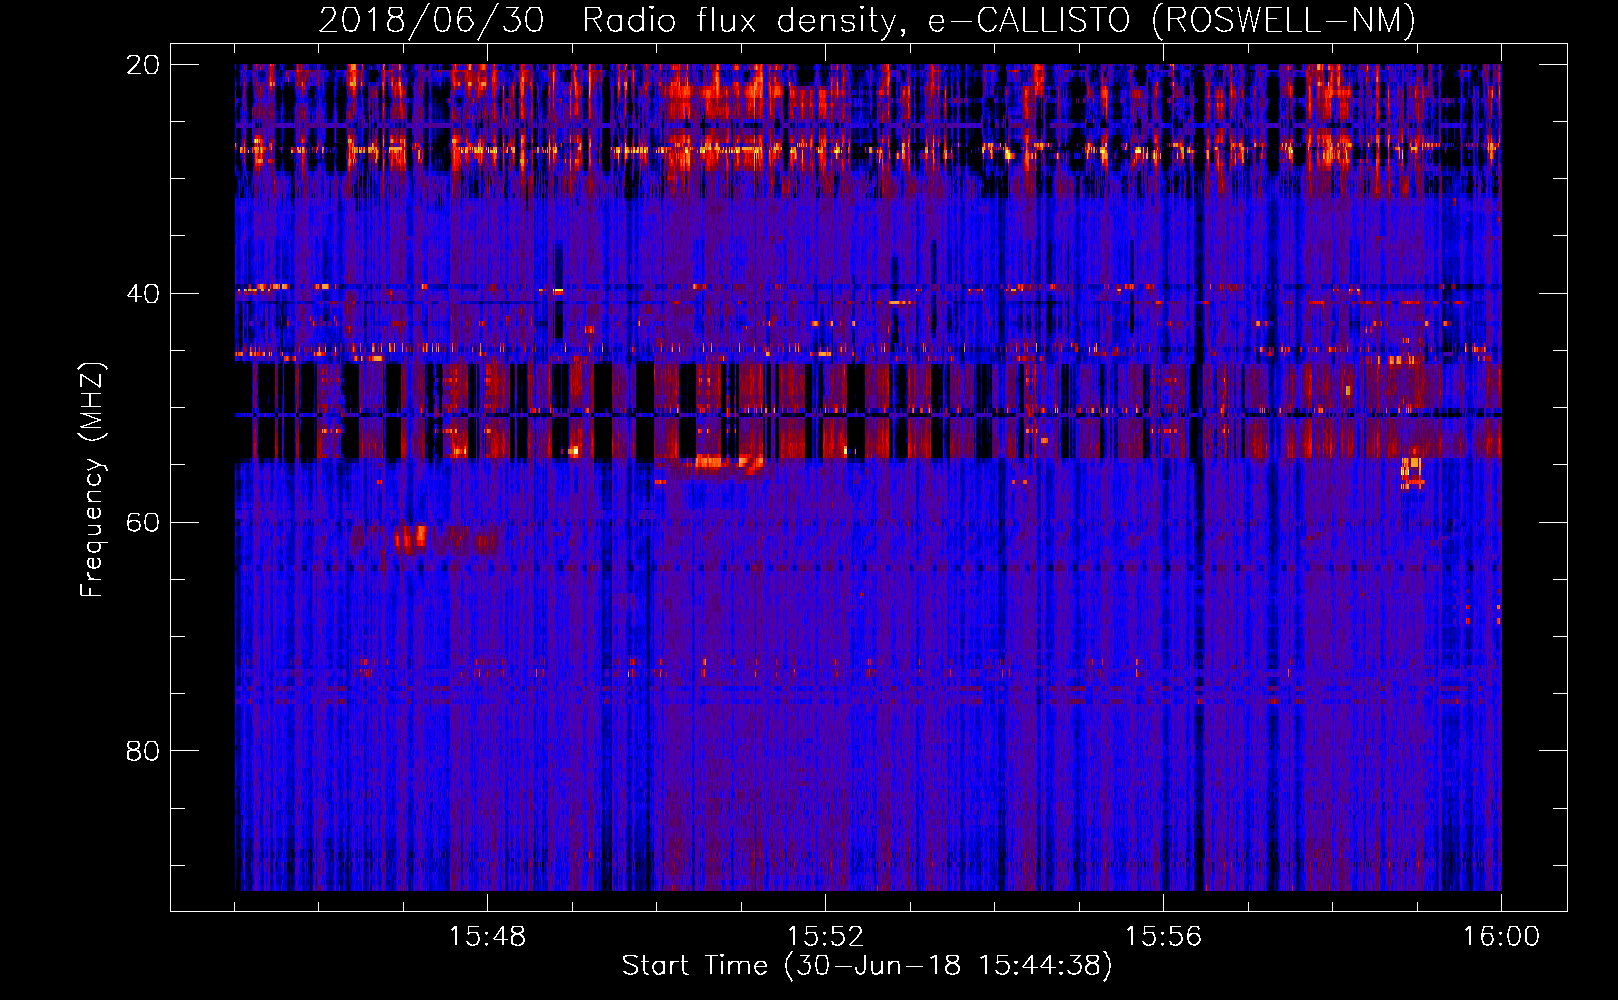Click the '40' frequency axis label
The width and height of the screenshot is (1618, 1000).
143,294
